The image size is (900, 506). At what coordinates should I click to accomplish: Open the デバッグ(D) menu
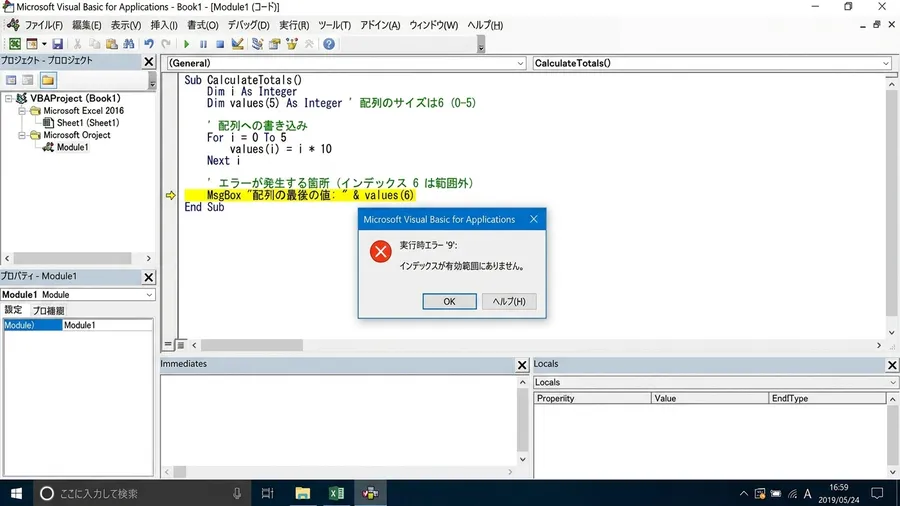248,25
